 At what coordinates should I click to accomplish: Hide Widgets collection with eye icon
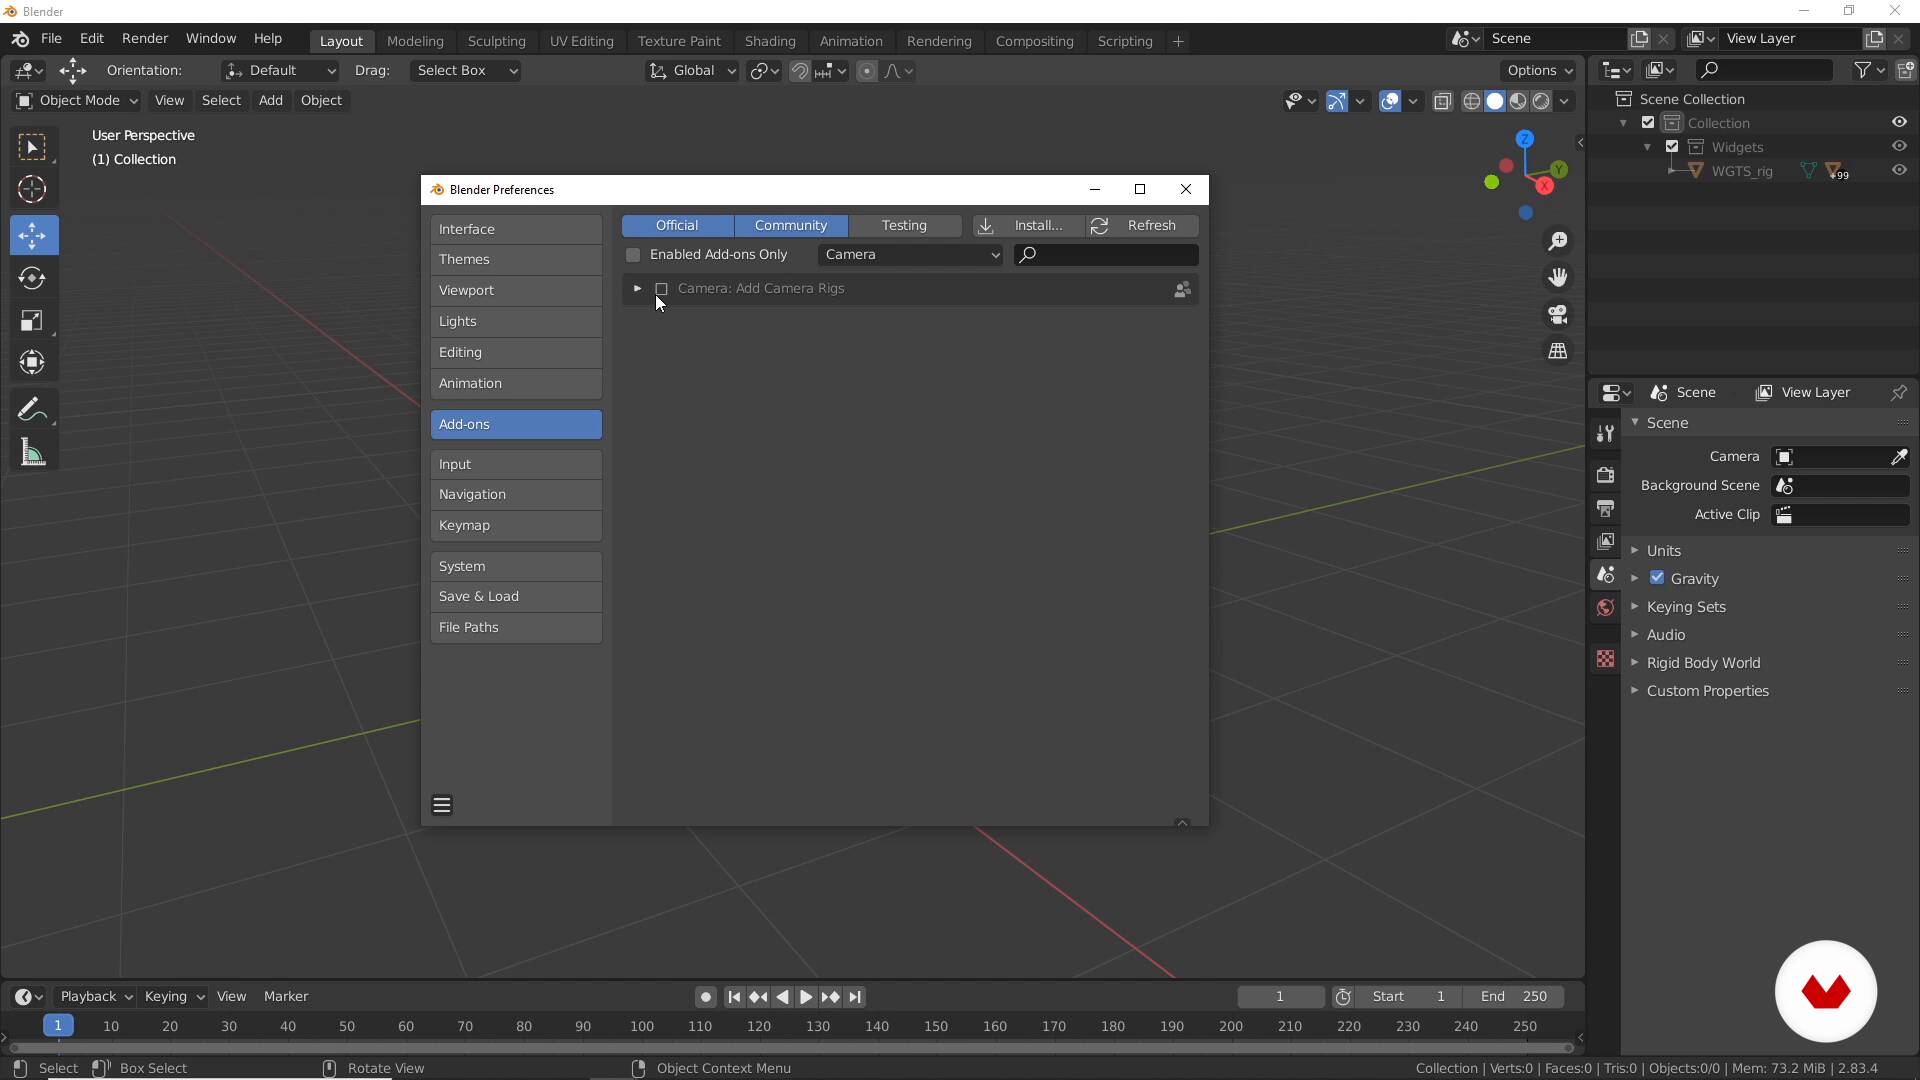(x=1899, y=146)
